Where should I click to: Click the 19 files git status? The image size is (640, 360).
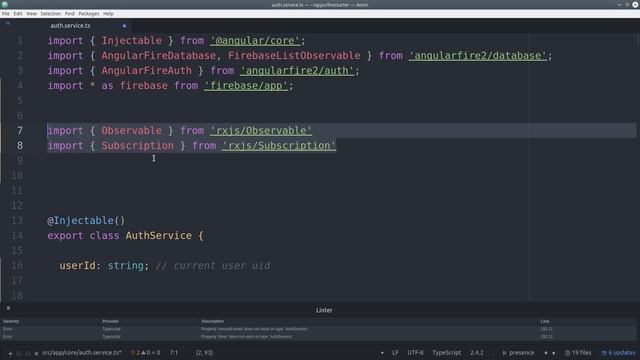point(578,353)
